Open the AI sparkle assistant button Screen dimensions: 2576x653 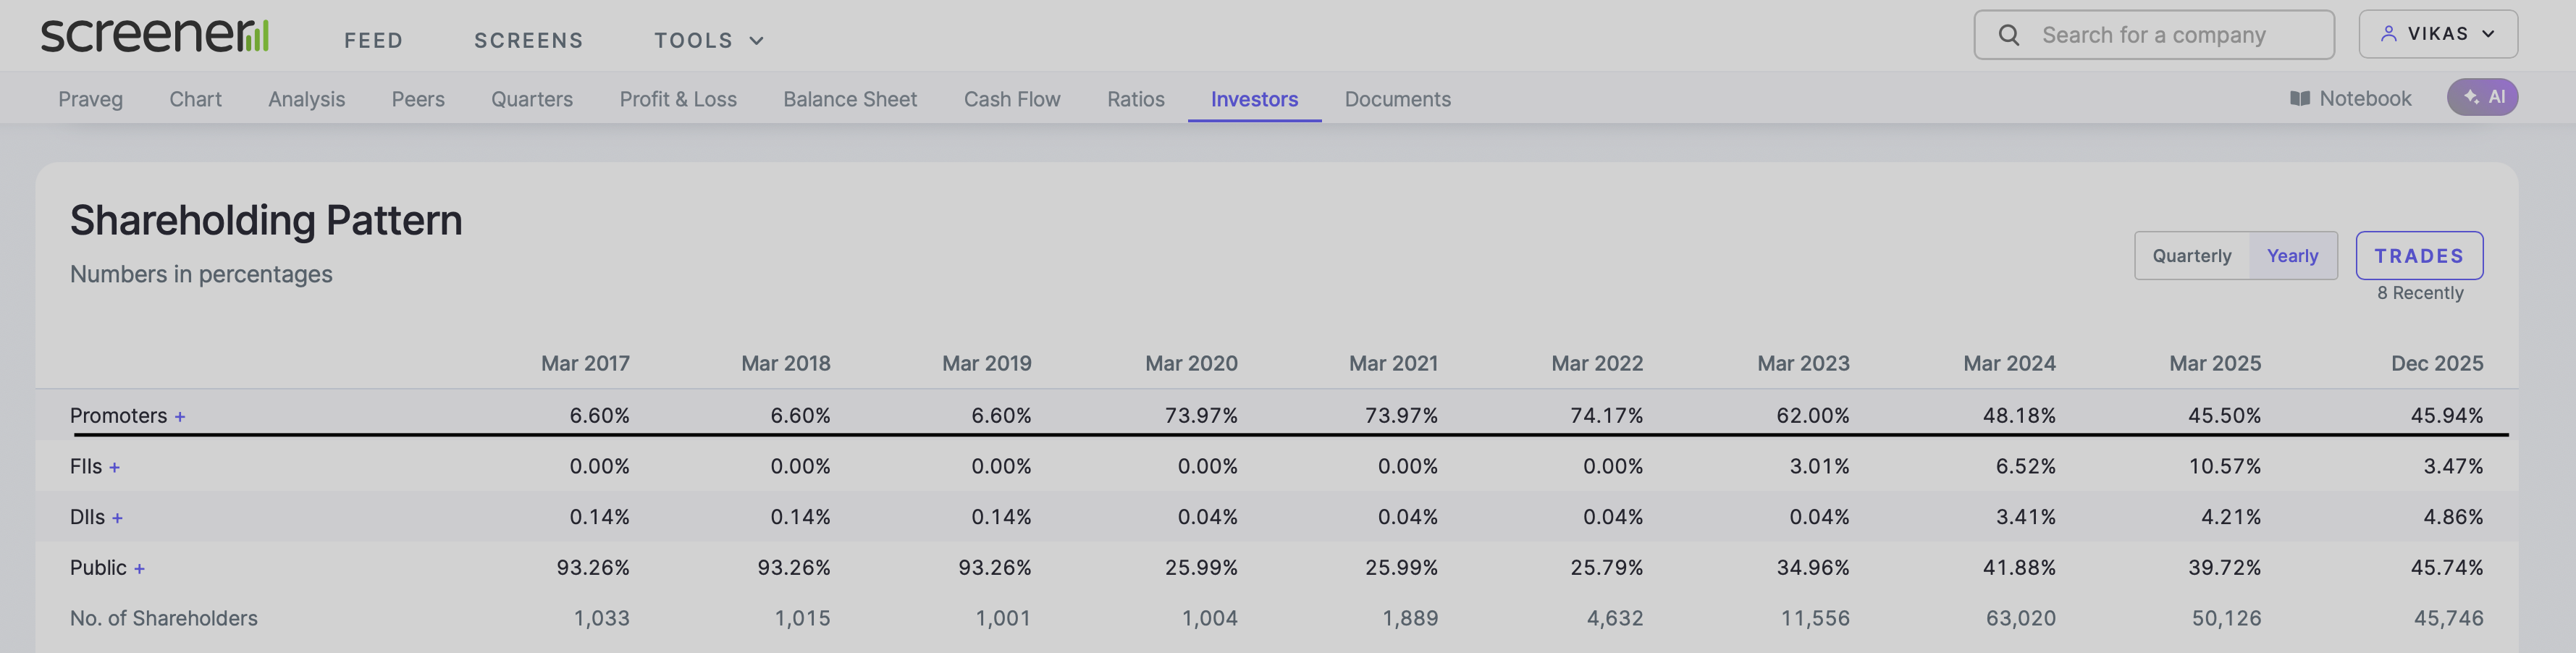tap(2481, 97)
